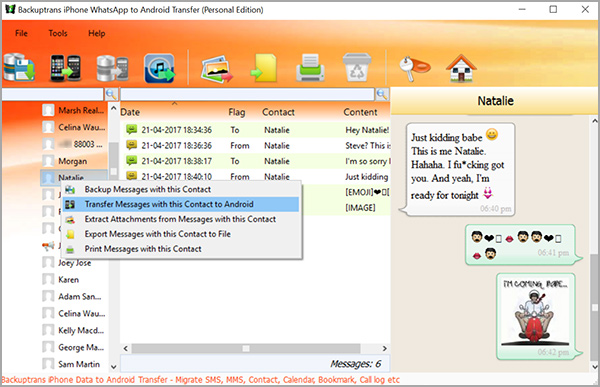Select the first Celina Wau... contact below Marsh
600x387 pixels.
click(x=74, y=127)
